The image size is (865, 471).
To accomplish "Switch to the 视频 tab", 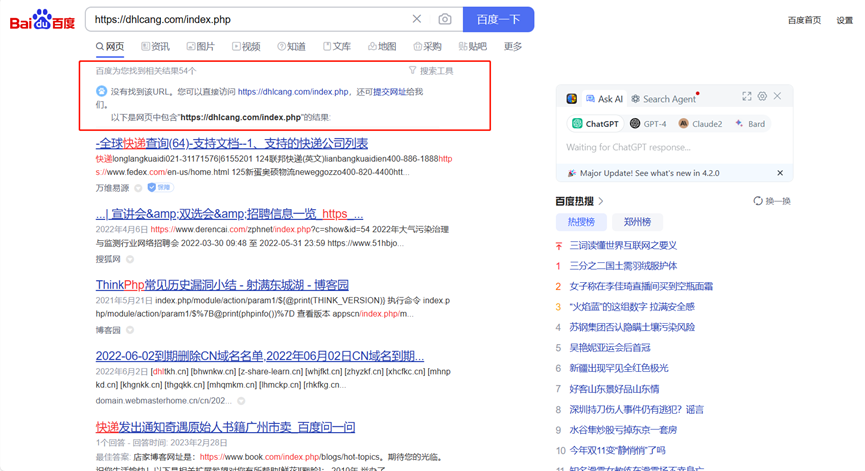I will 246,46.
